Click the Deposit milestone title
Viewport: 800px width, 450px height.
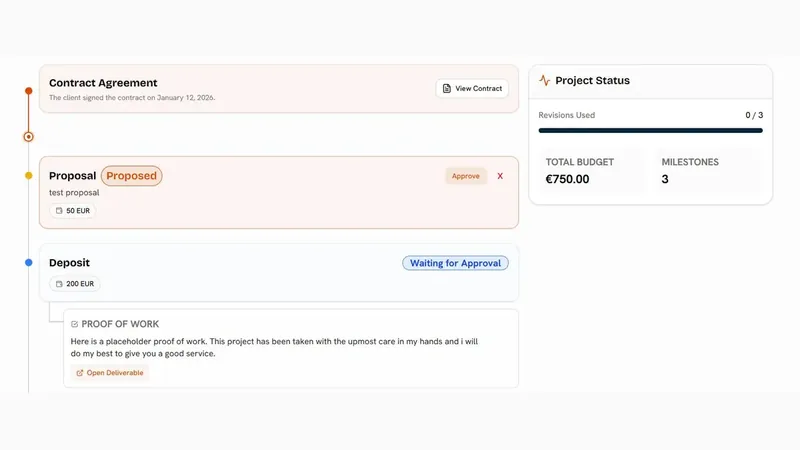click(x=69, y=263)
